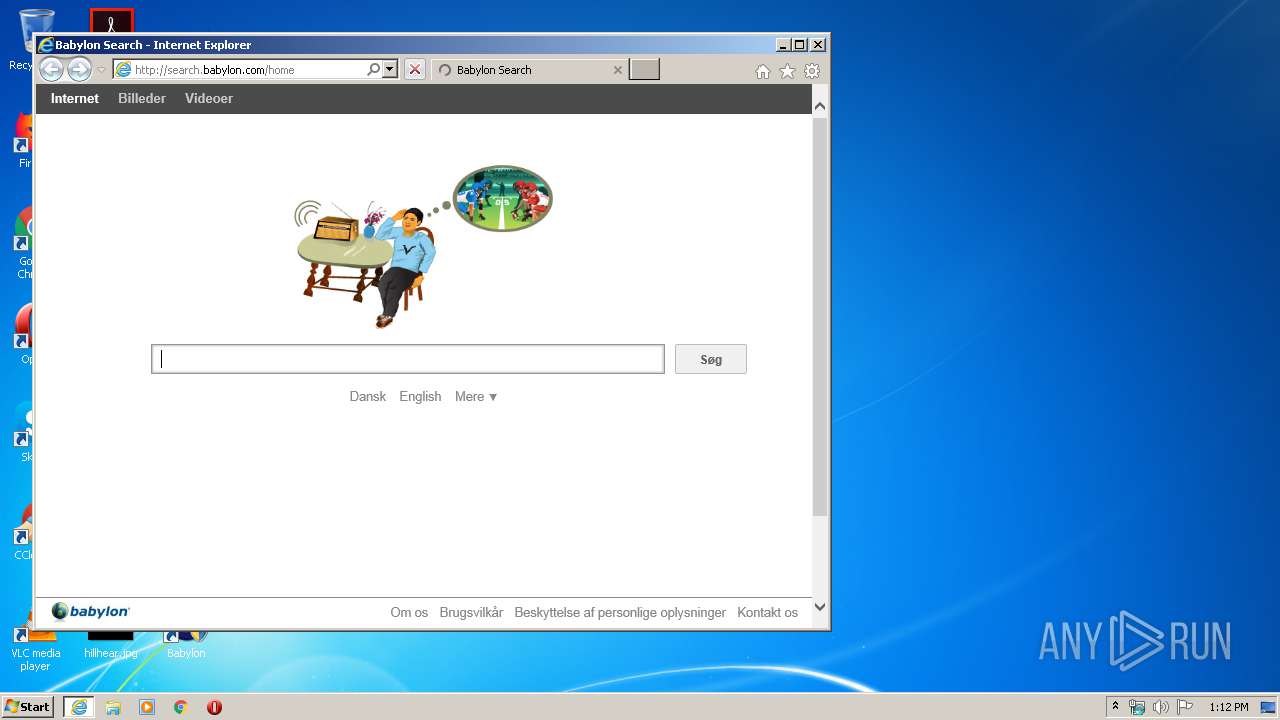Open Favorites star icon
The image size is (1280, 720).
coord(788,71)
